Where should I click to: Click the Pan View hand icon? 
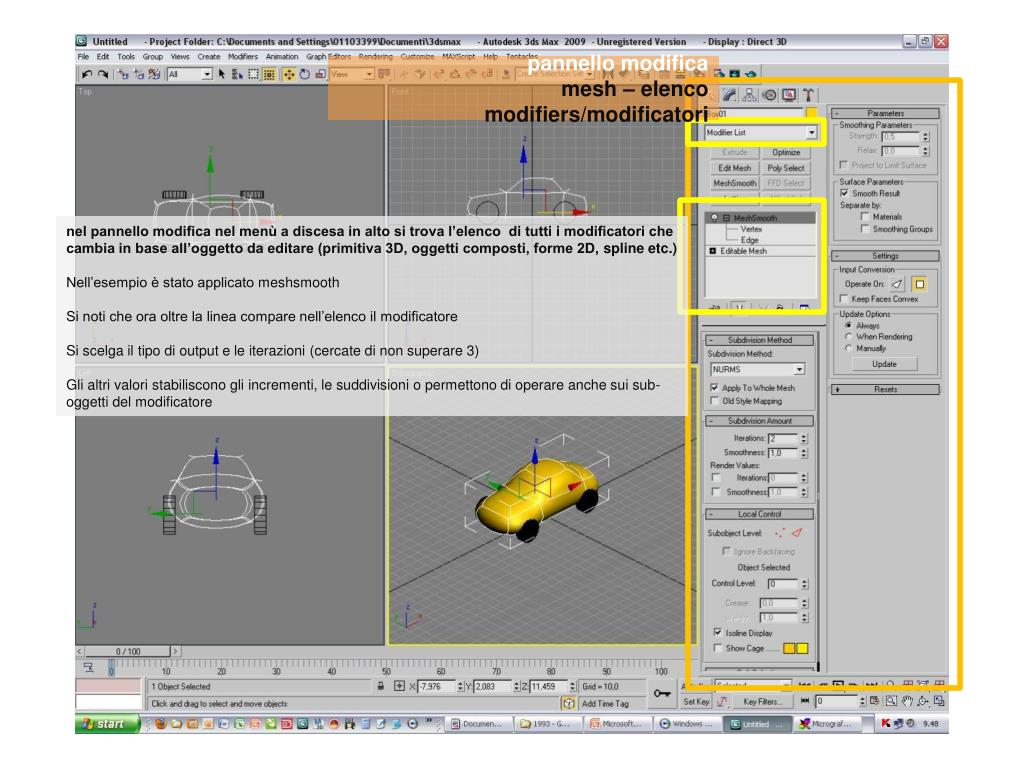coord(907,701)
